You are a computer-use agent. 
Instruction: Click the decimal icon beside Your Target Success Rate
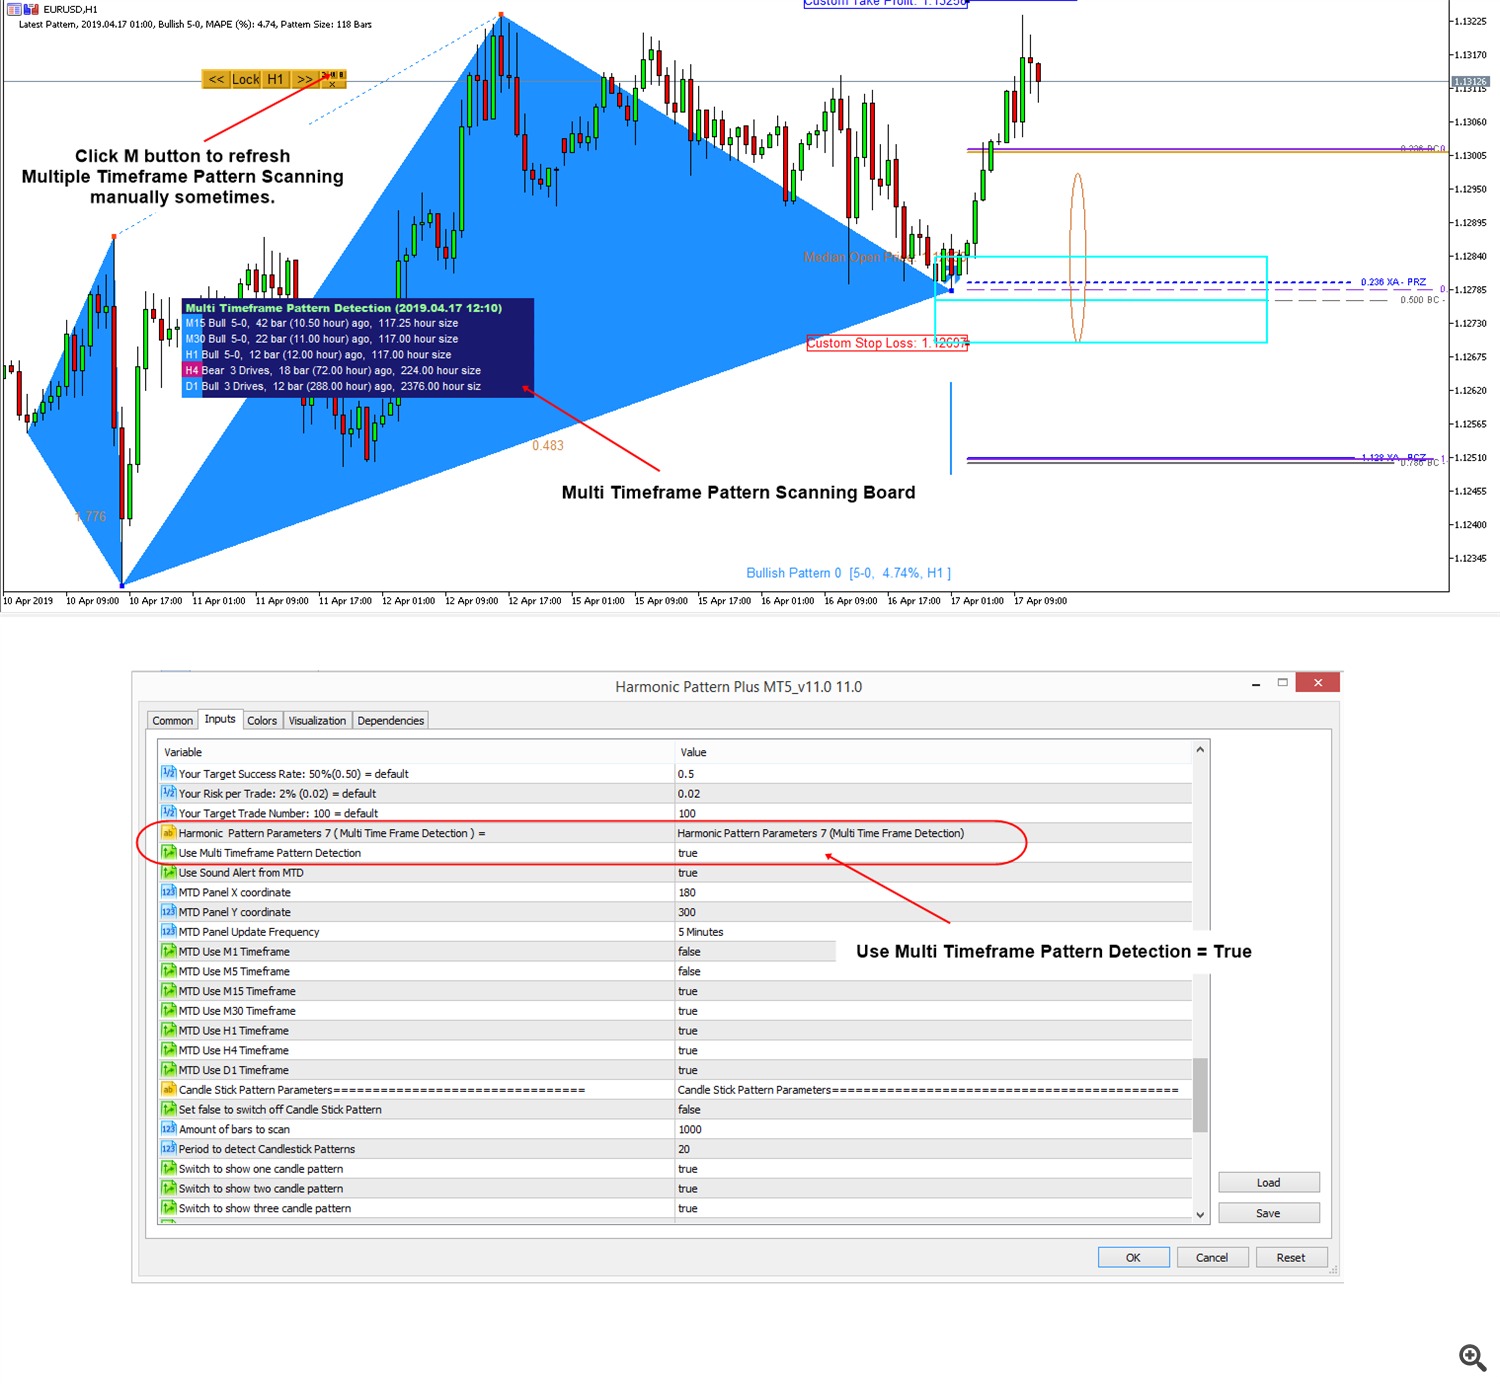[169, 773]
